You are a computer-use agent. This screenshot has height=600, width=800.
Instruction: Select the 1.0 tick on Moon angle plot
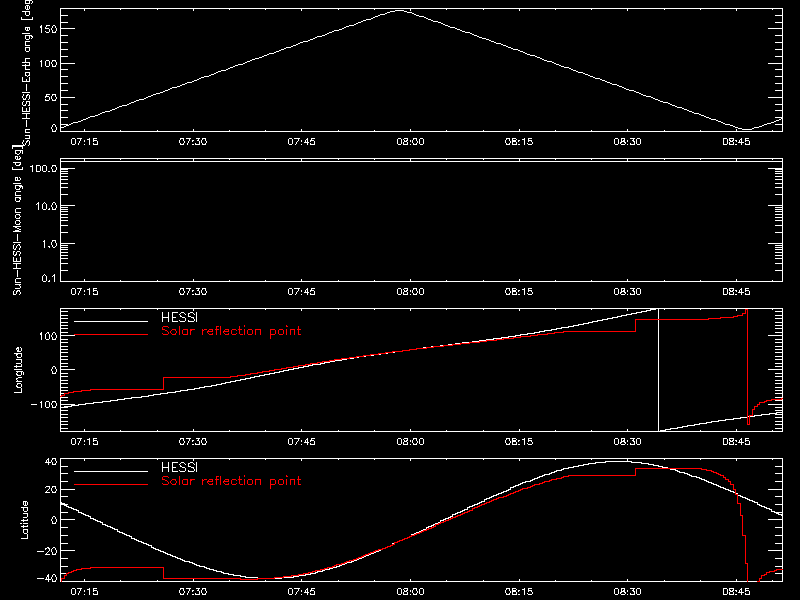click(x=49, y=244)
